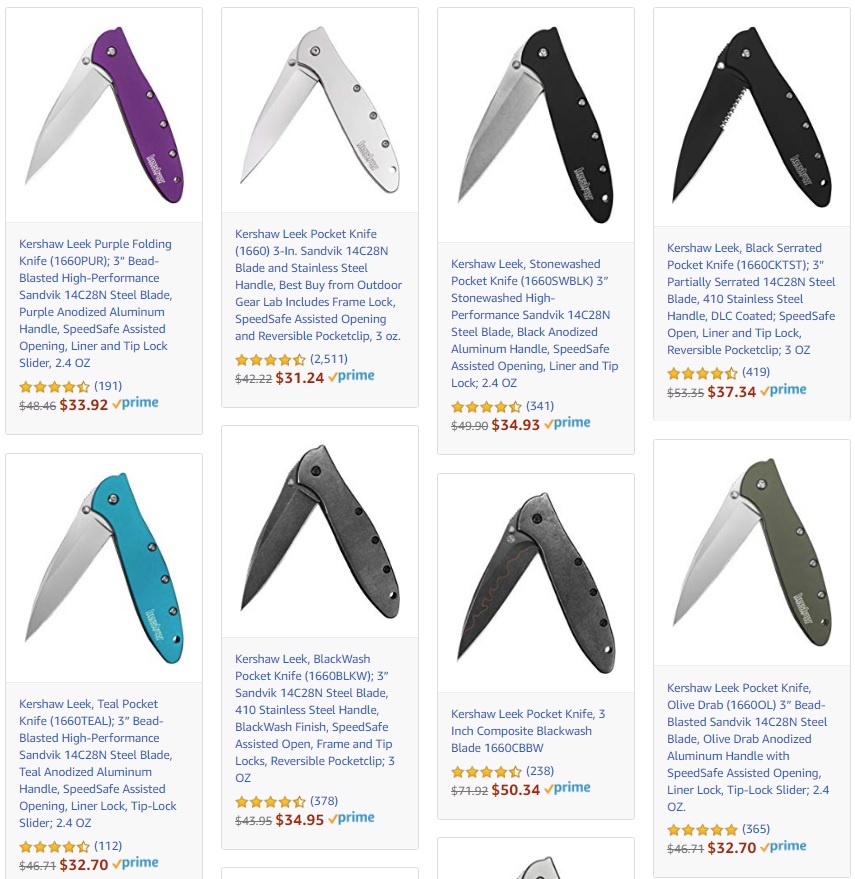Image resolution: width=855 pixels, height=879 pixels.
Task: Open the black serrated knife image
Action: pos(751,117)
